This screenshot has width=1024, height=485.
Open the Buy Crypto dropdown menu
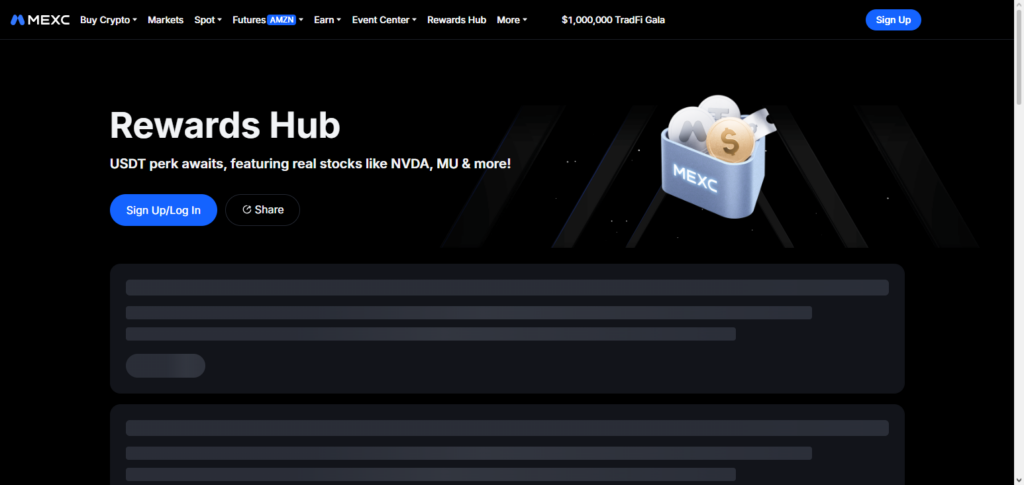[x=108, y=20]
